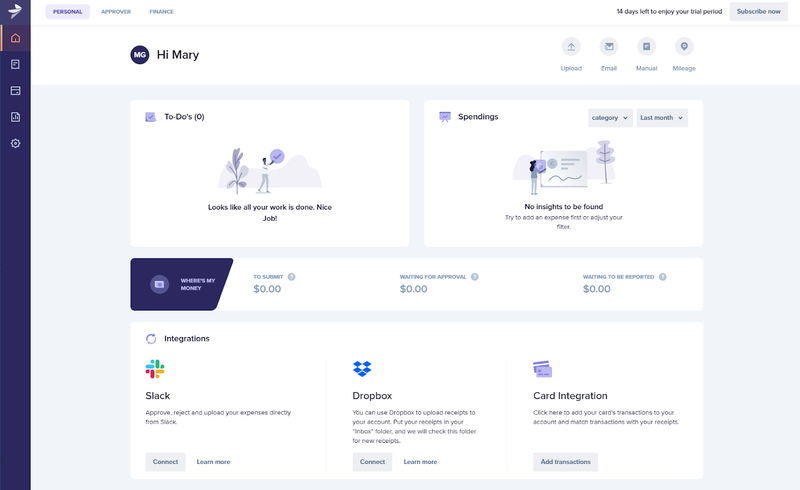Open the Home dashboard in the sidebar

(15, 38)
